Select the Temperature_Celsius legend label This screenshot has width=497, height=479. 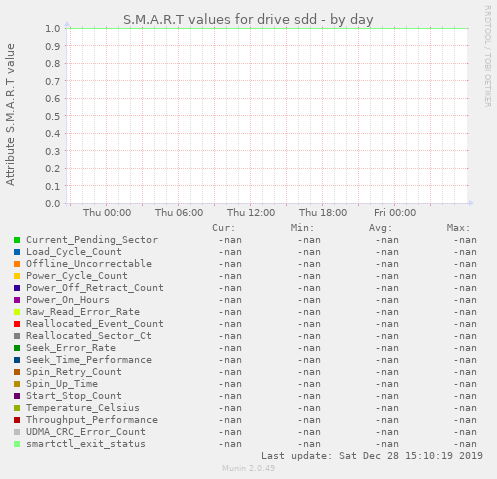click(x=83, y=408)
